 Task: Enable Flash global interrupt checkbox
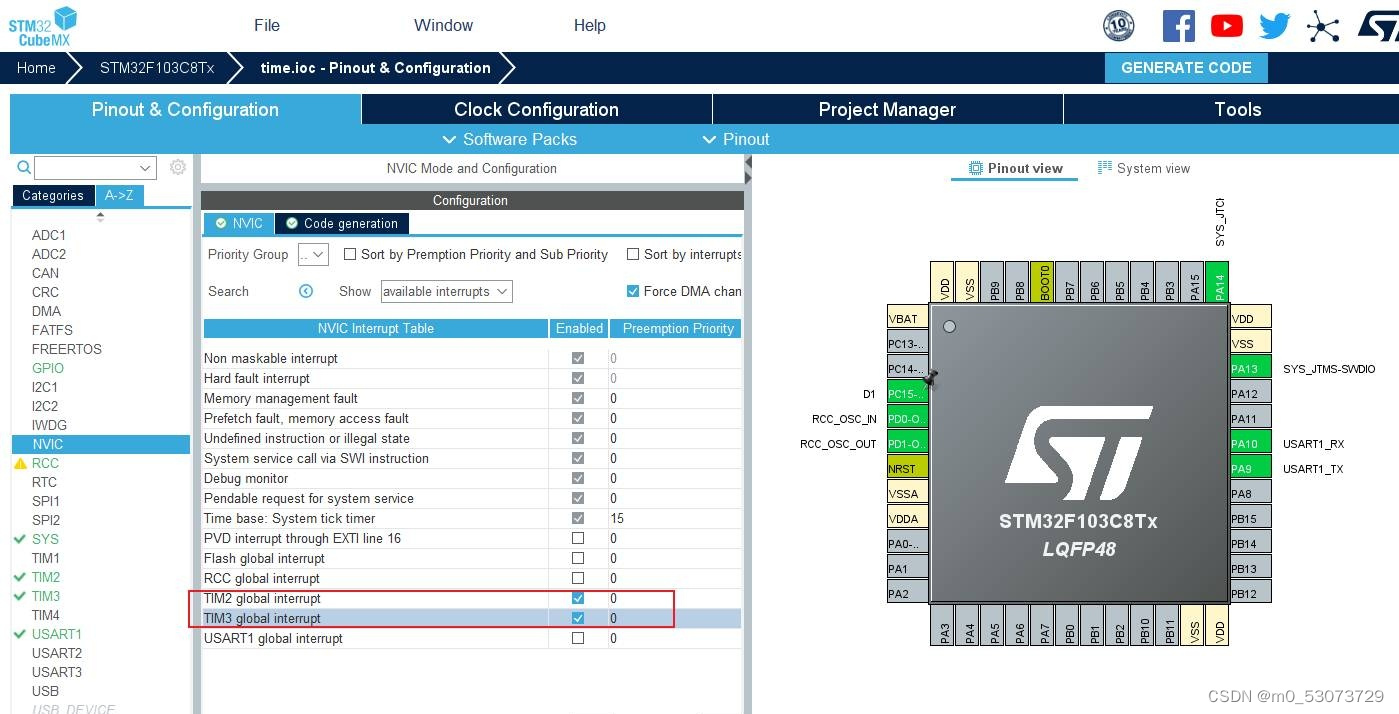[578, 558]
